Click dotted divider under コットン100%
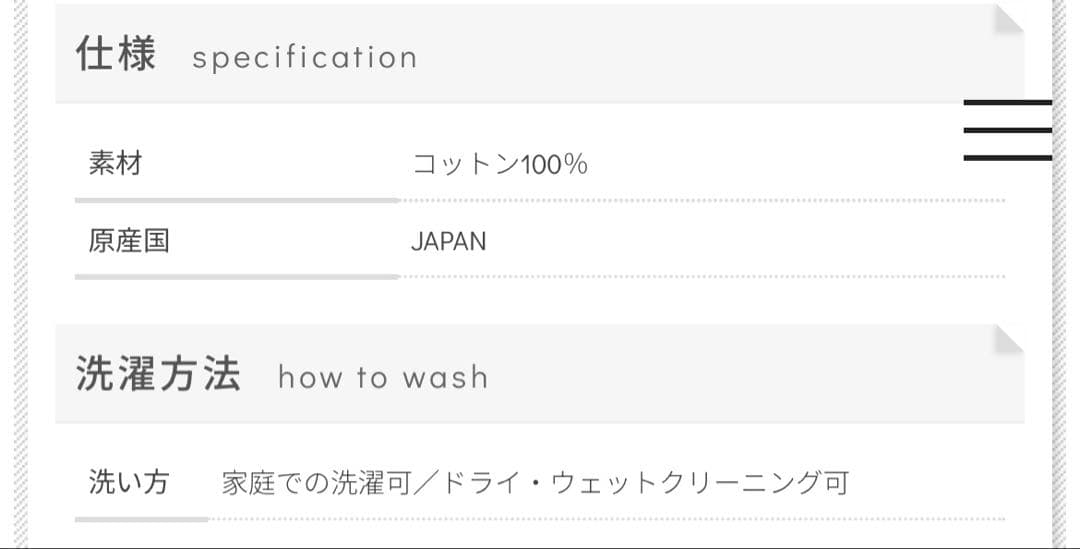 tap(700, 200)
